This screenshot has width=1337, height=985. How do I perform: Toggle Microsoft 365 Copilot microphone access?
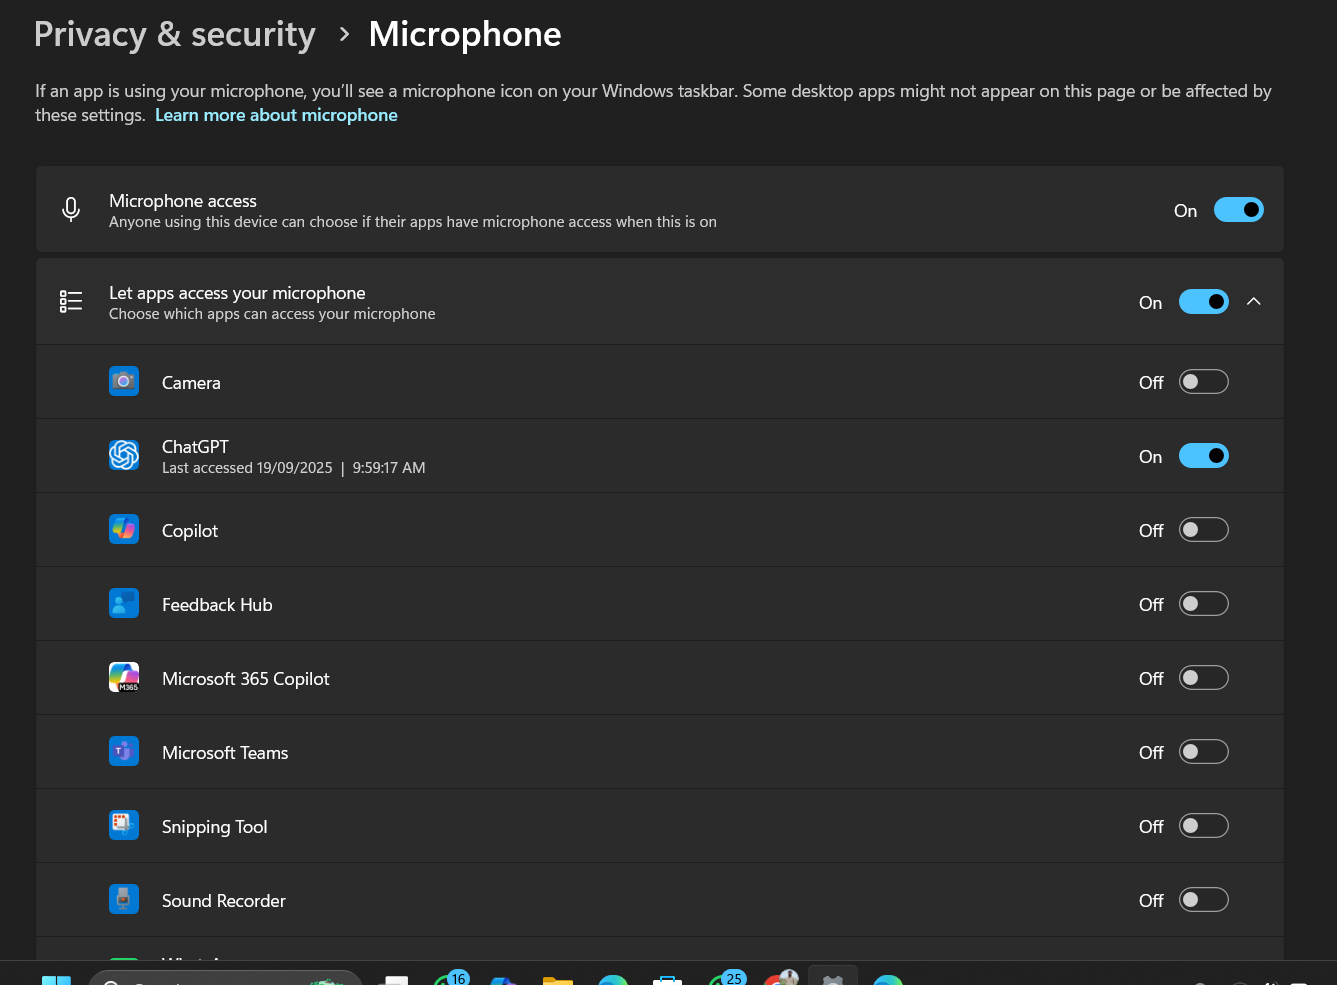pos(1204,678)
